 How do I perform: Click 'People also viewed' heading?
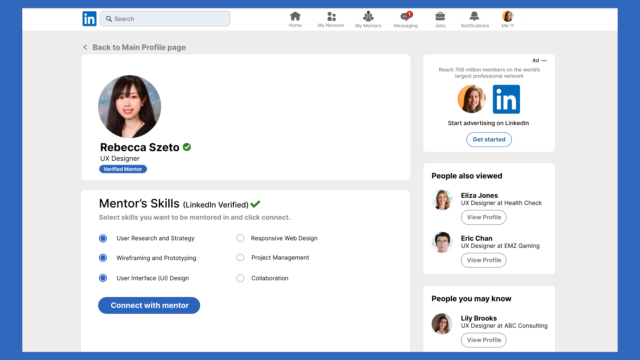[467, 176]
